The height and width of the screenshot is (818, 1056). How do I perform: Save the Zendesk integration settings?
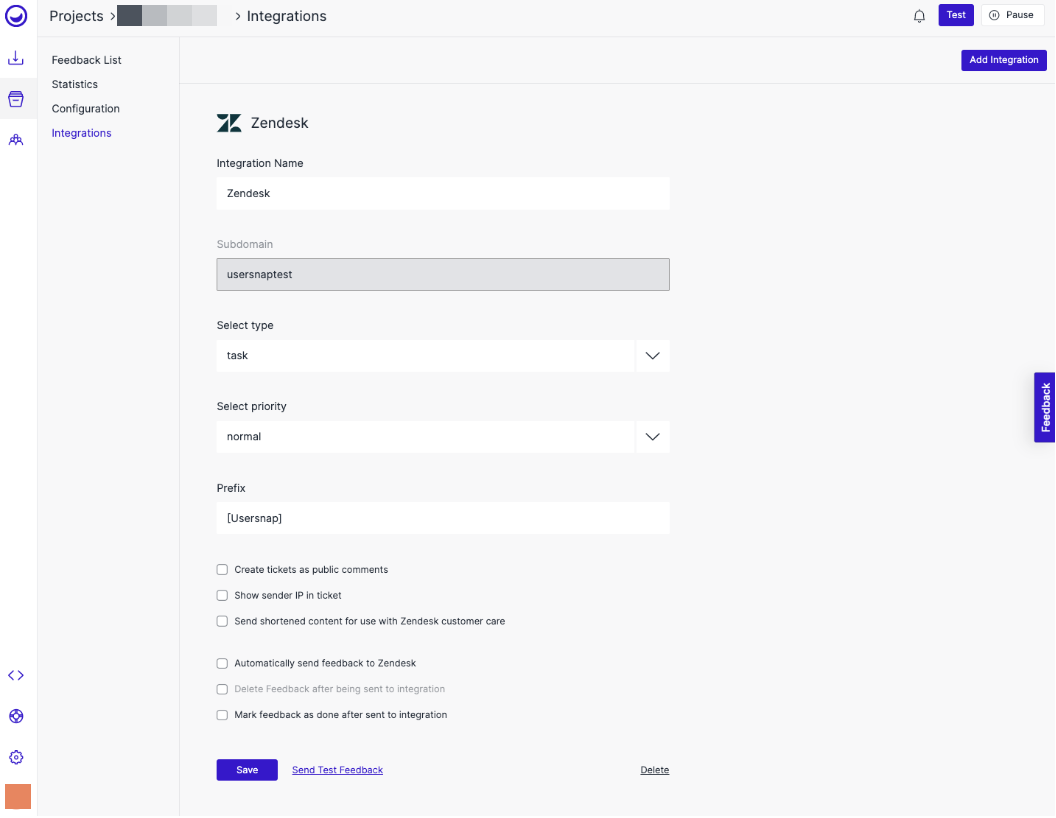coord(247,770)
